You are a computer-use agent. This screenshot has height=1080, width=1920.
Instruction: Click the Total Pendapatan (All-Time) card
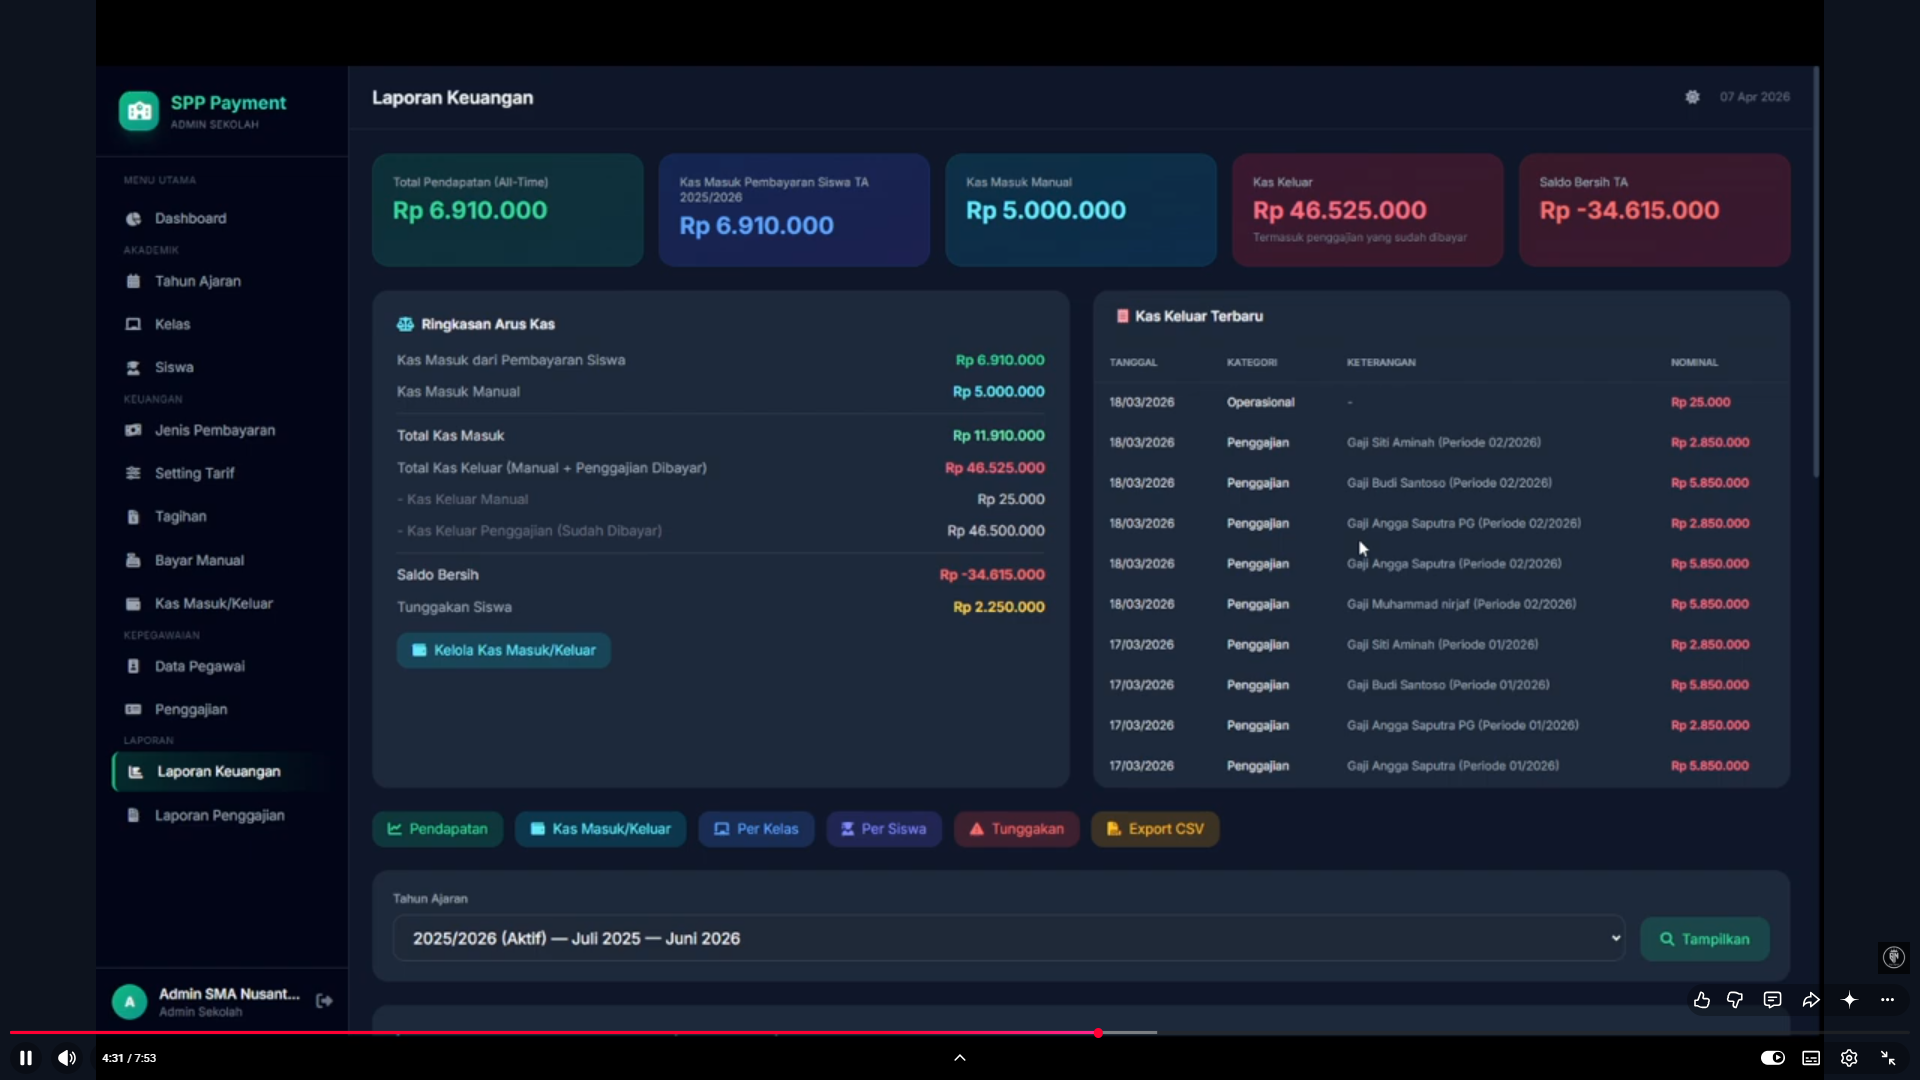pos(508,210)
